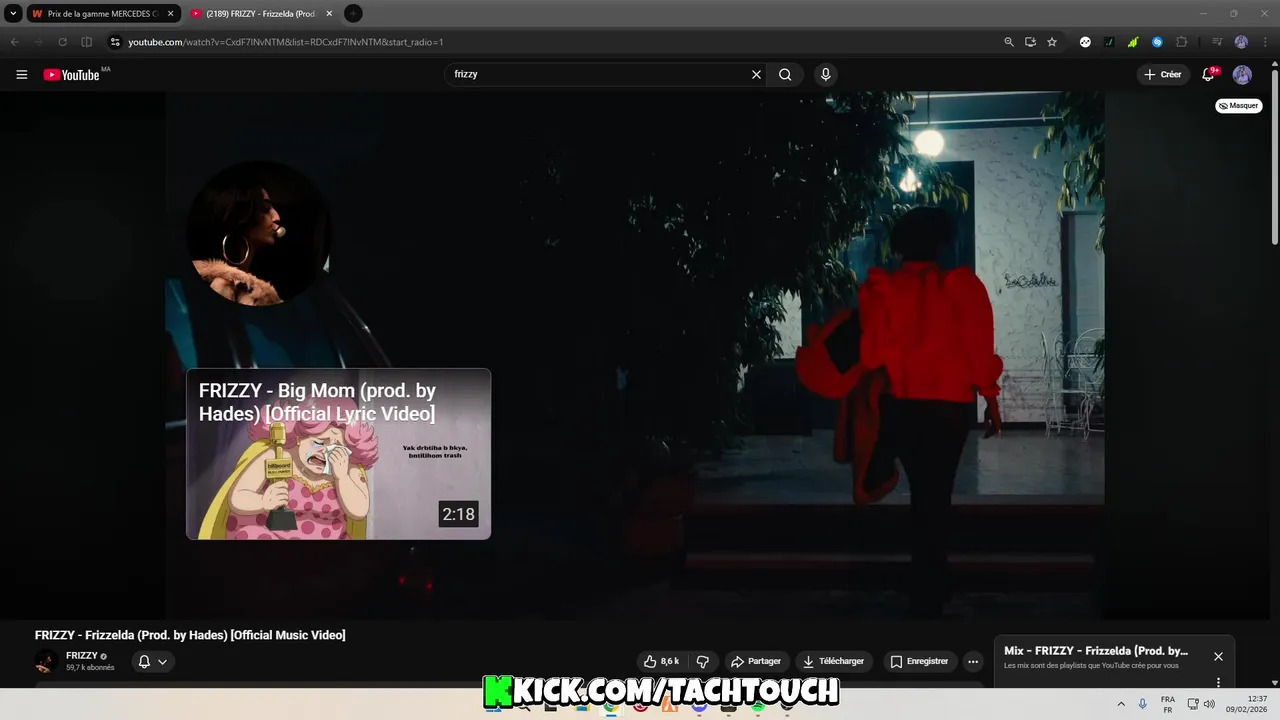Go back with the browser back arrow
The height and width of the screenshot is (720, 1280).
14,42
